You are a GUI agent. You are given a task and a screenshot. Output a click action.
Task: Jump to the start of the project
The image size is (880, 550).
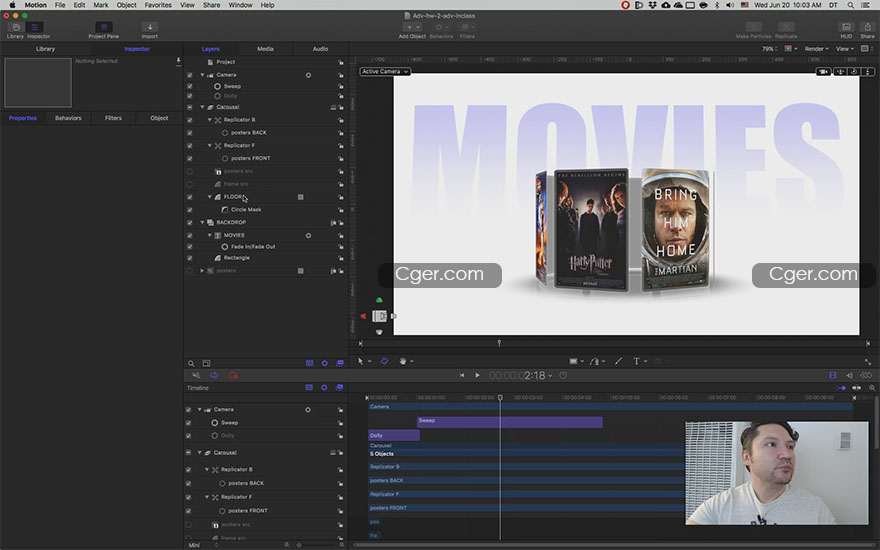pos(462,375)
